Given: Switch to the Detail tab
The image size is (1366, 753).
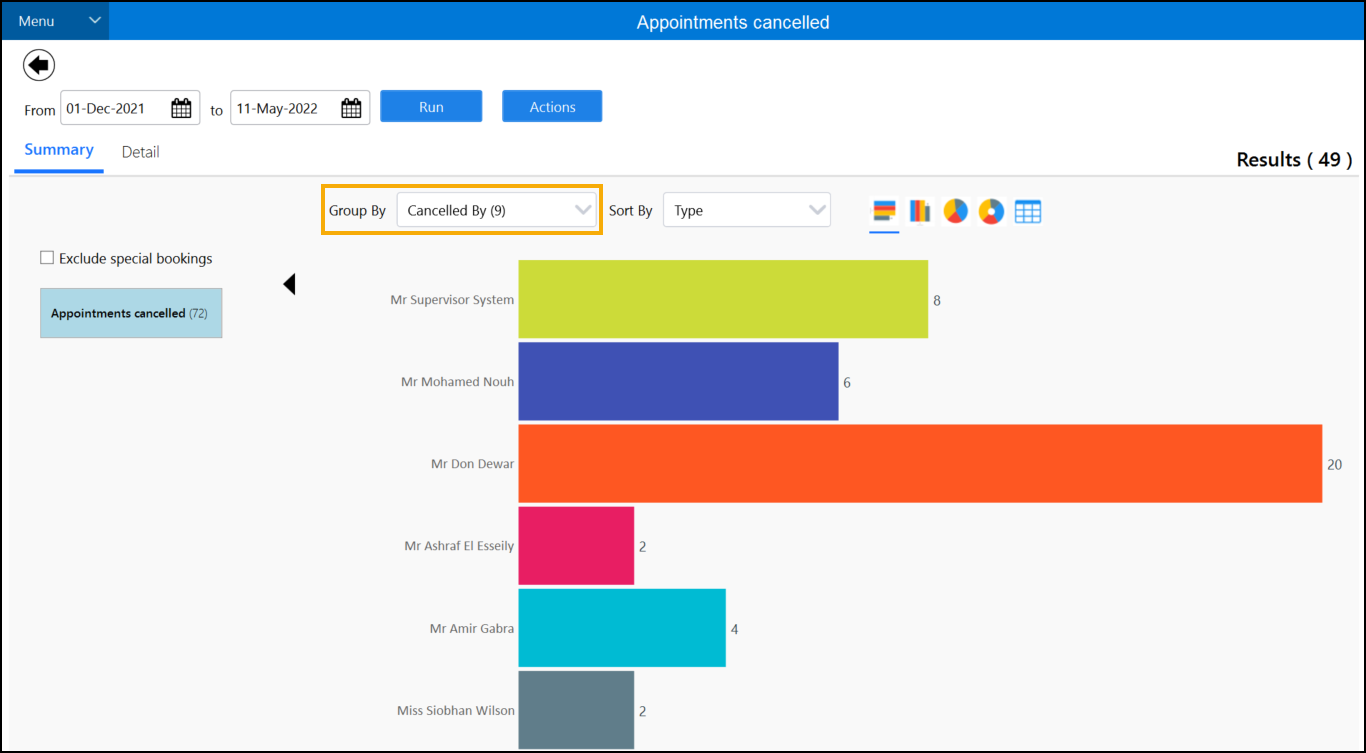Looking at the screenshot, I should 140,152.
